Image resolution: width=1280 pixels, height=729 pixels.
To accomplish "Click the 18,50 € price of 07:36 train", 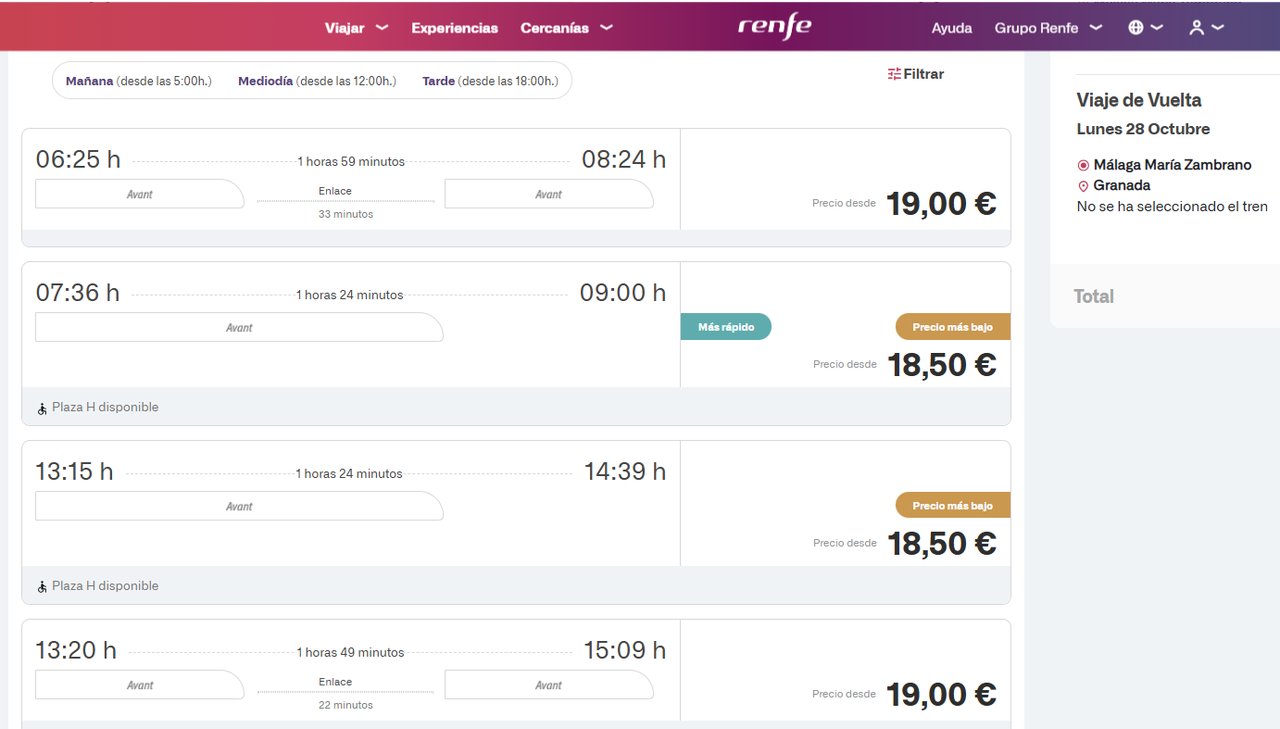I will pyautogui.click(x=942, y=365).
